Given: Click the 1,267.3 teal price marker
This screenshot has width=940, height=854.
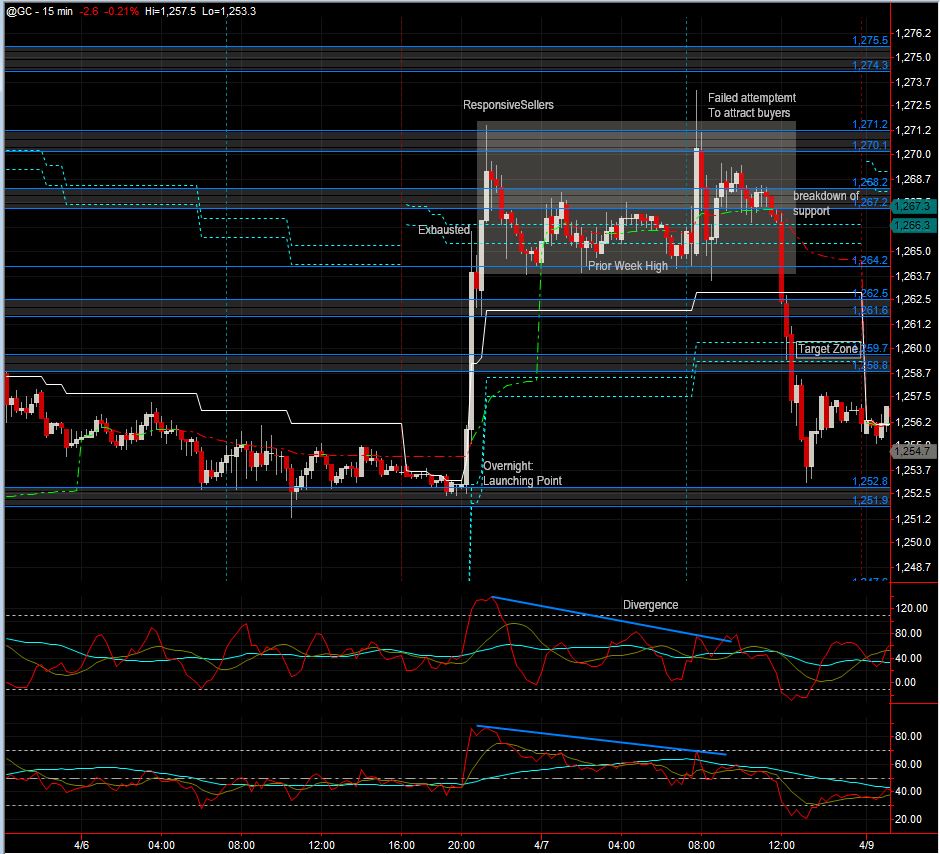Looking at the screenshot, I should coord(913,206).
